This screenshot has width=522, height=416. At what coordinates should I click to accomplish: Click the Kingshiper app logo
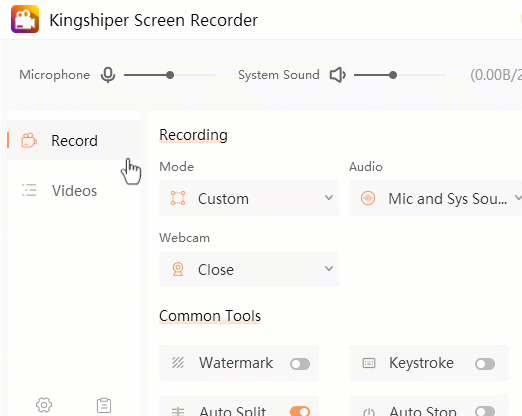point(25,19)
